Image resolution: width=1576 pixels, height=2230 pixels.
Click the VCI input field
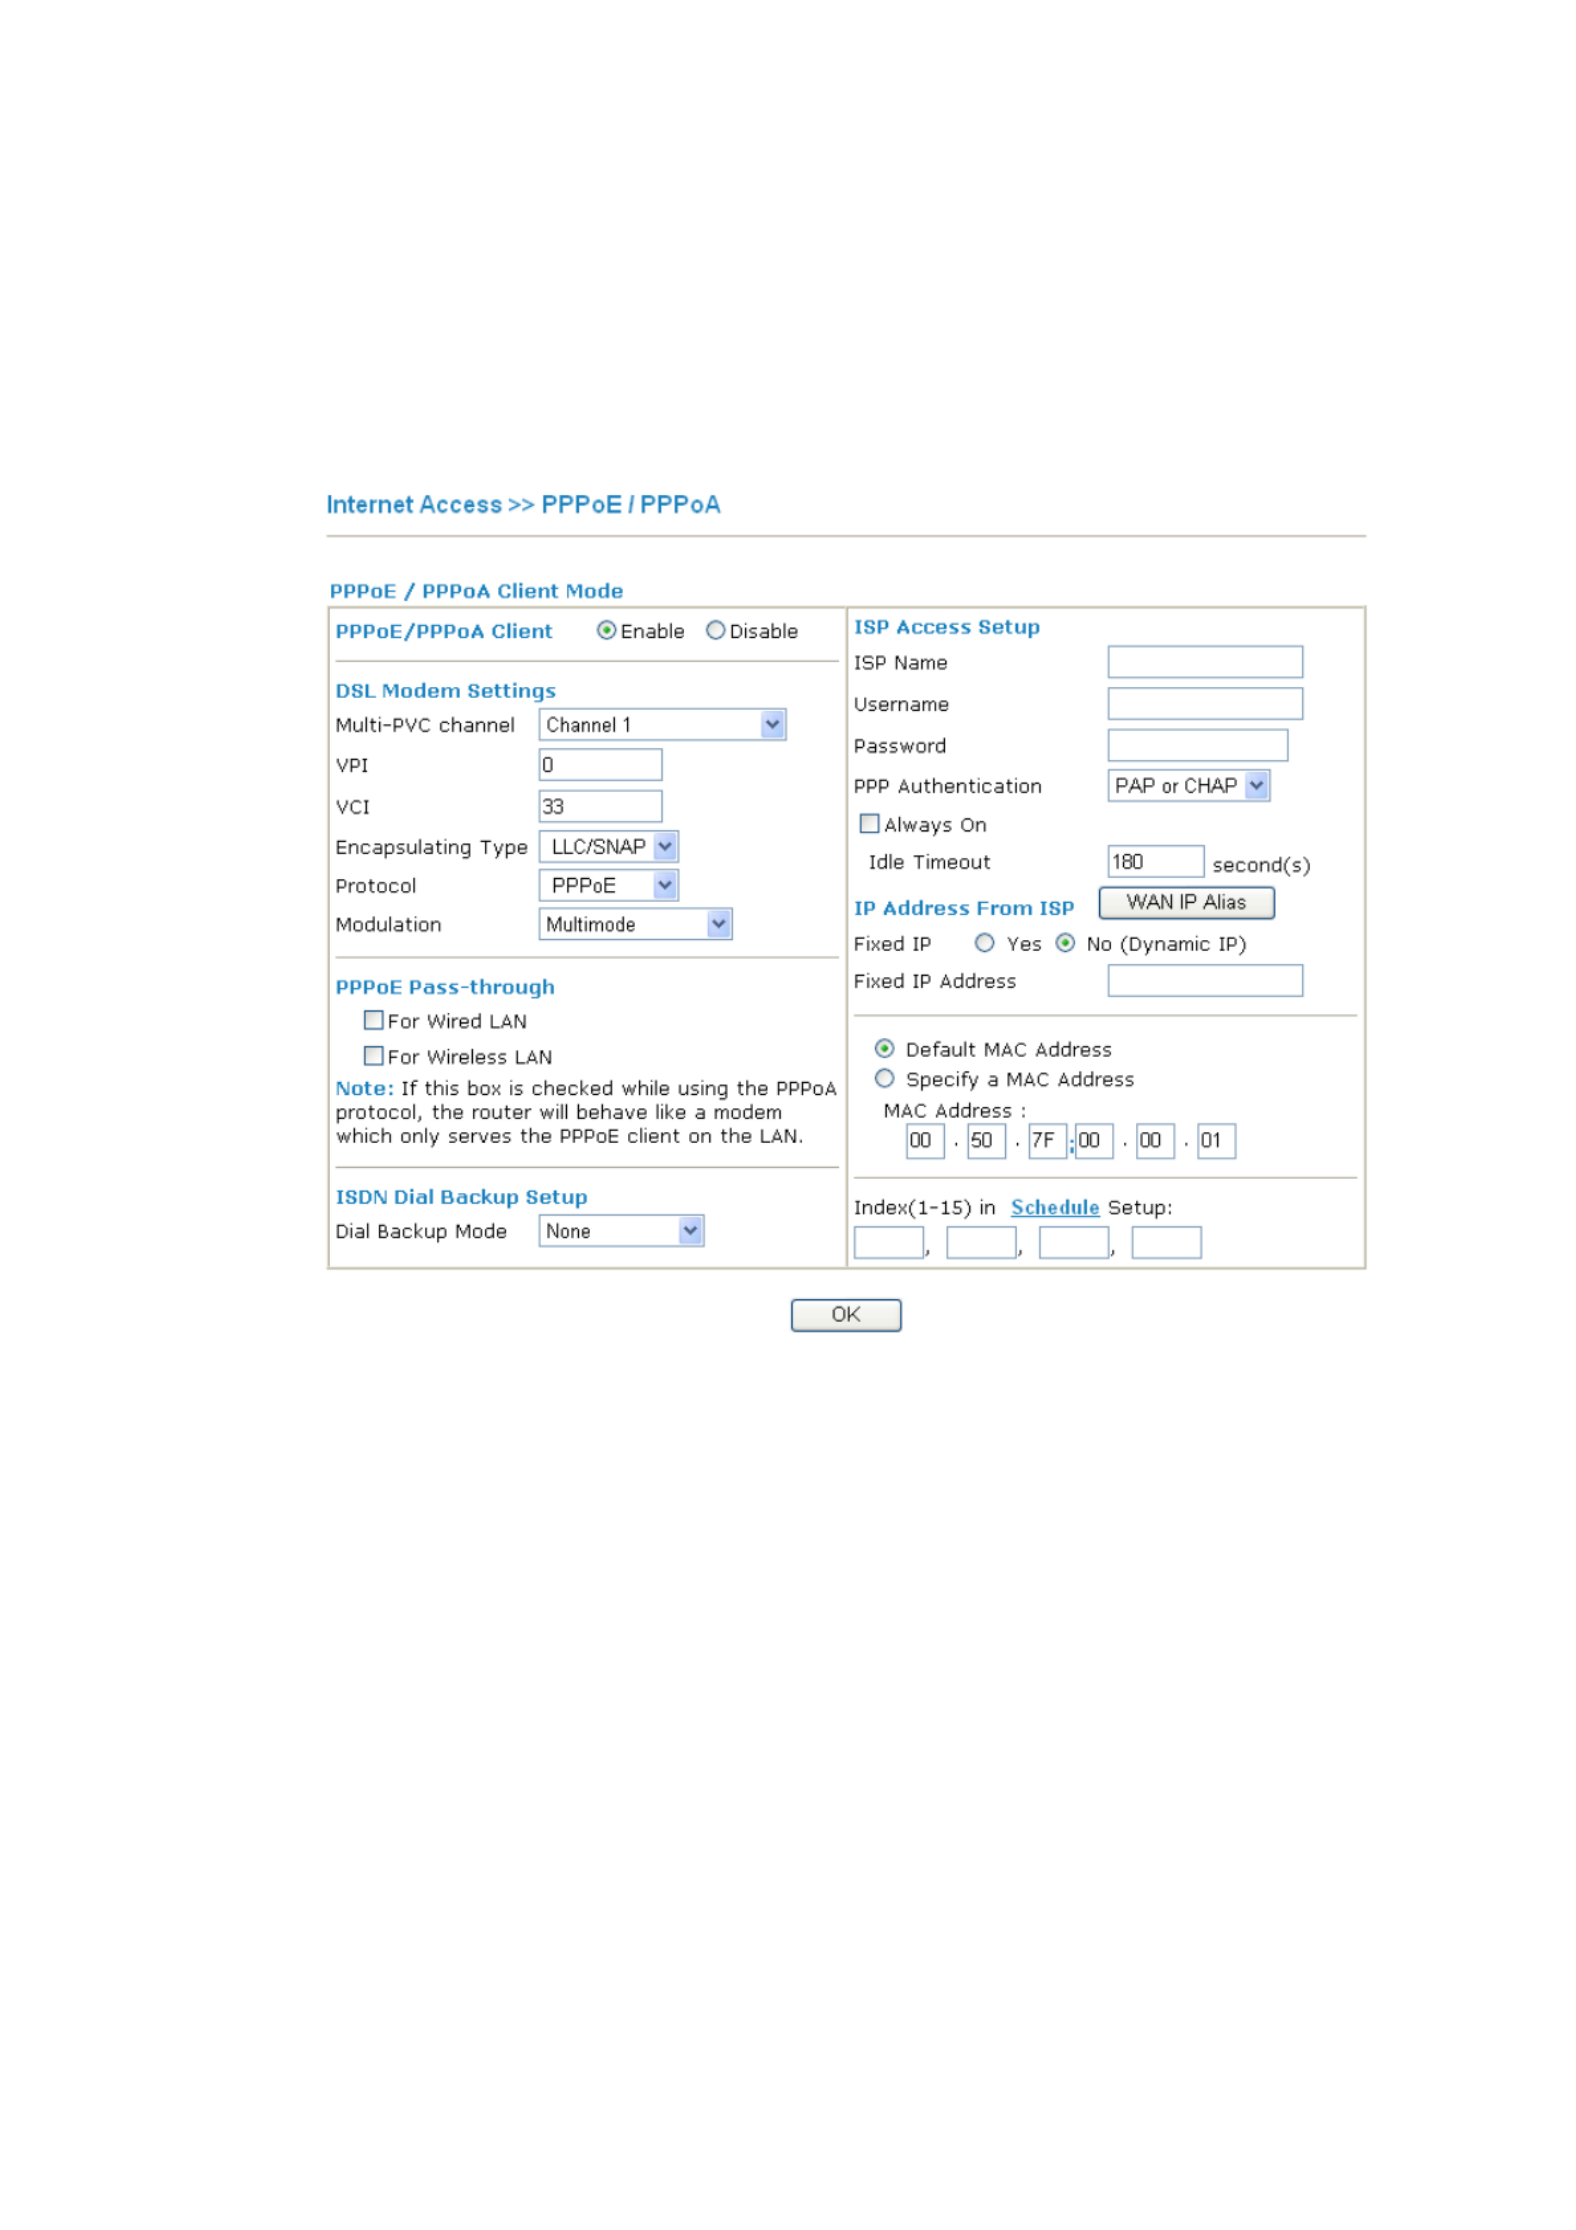tap(600, 806)
